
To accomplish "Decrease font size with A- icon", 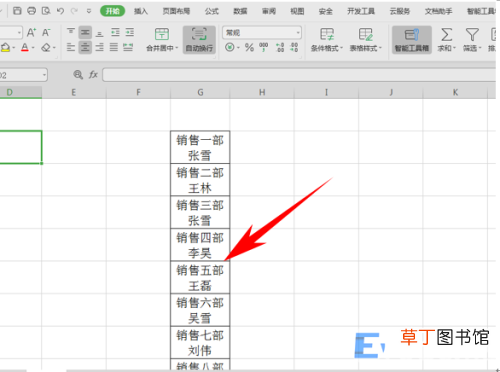I will click(x=46, y=32).
